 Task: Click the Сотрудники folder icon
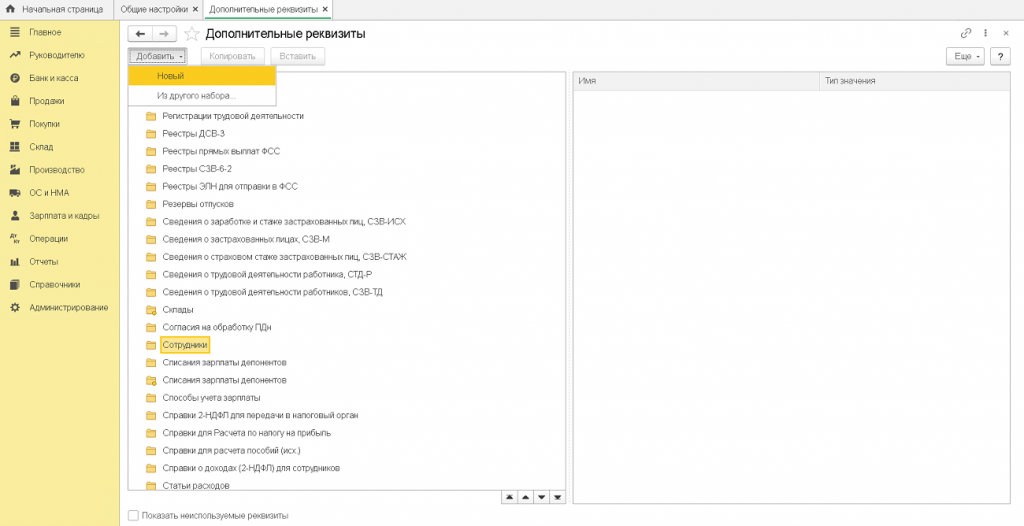click(x=151, y=345)
